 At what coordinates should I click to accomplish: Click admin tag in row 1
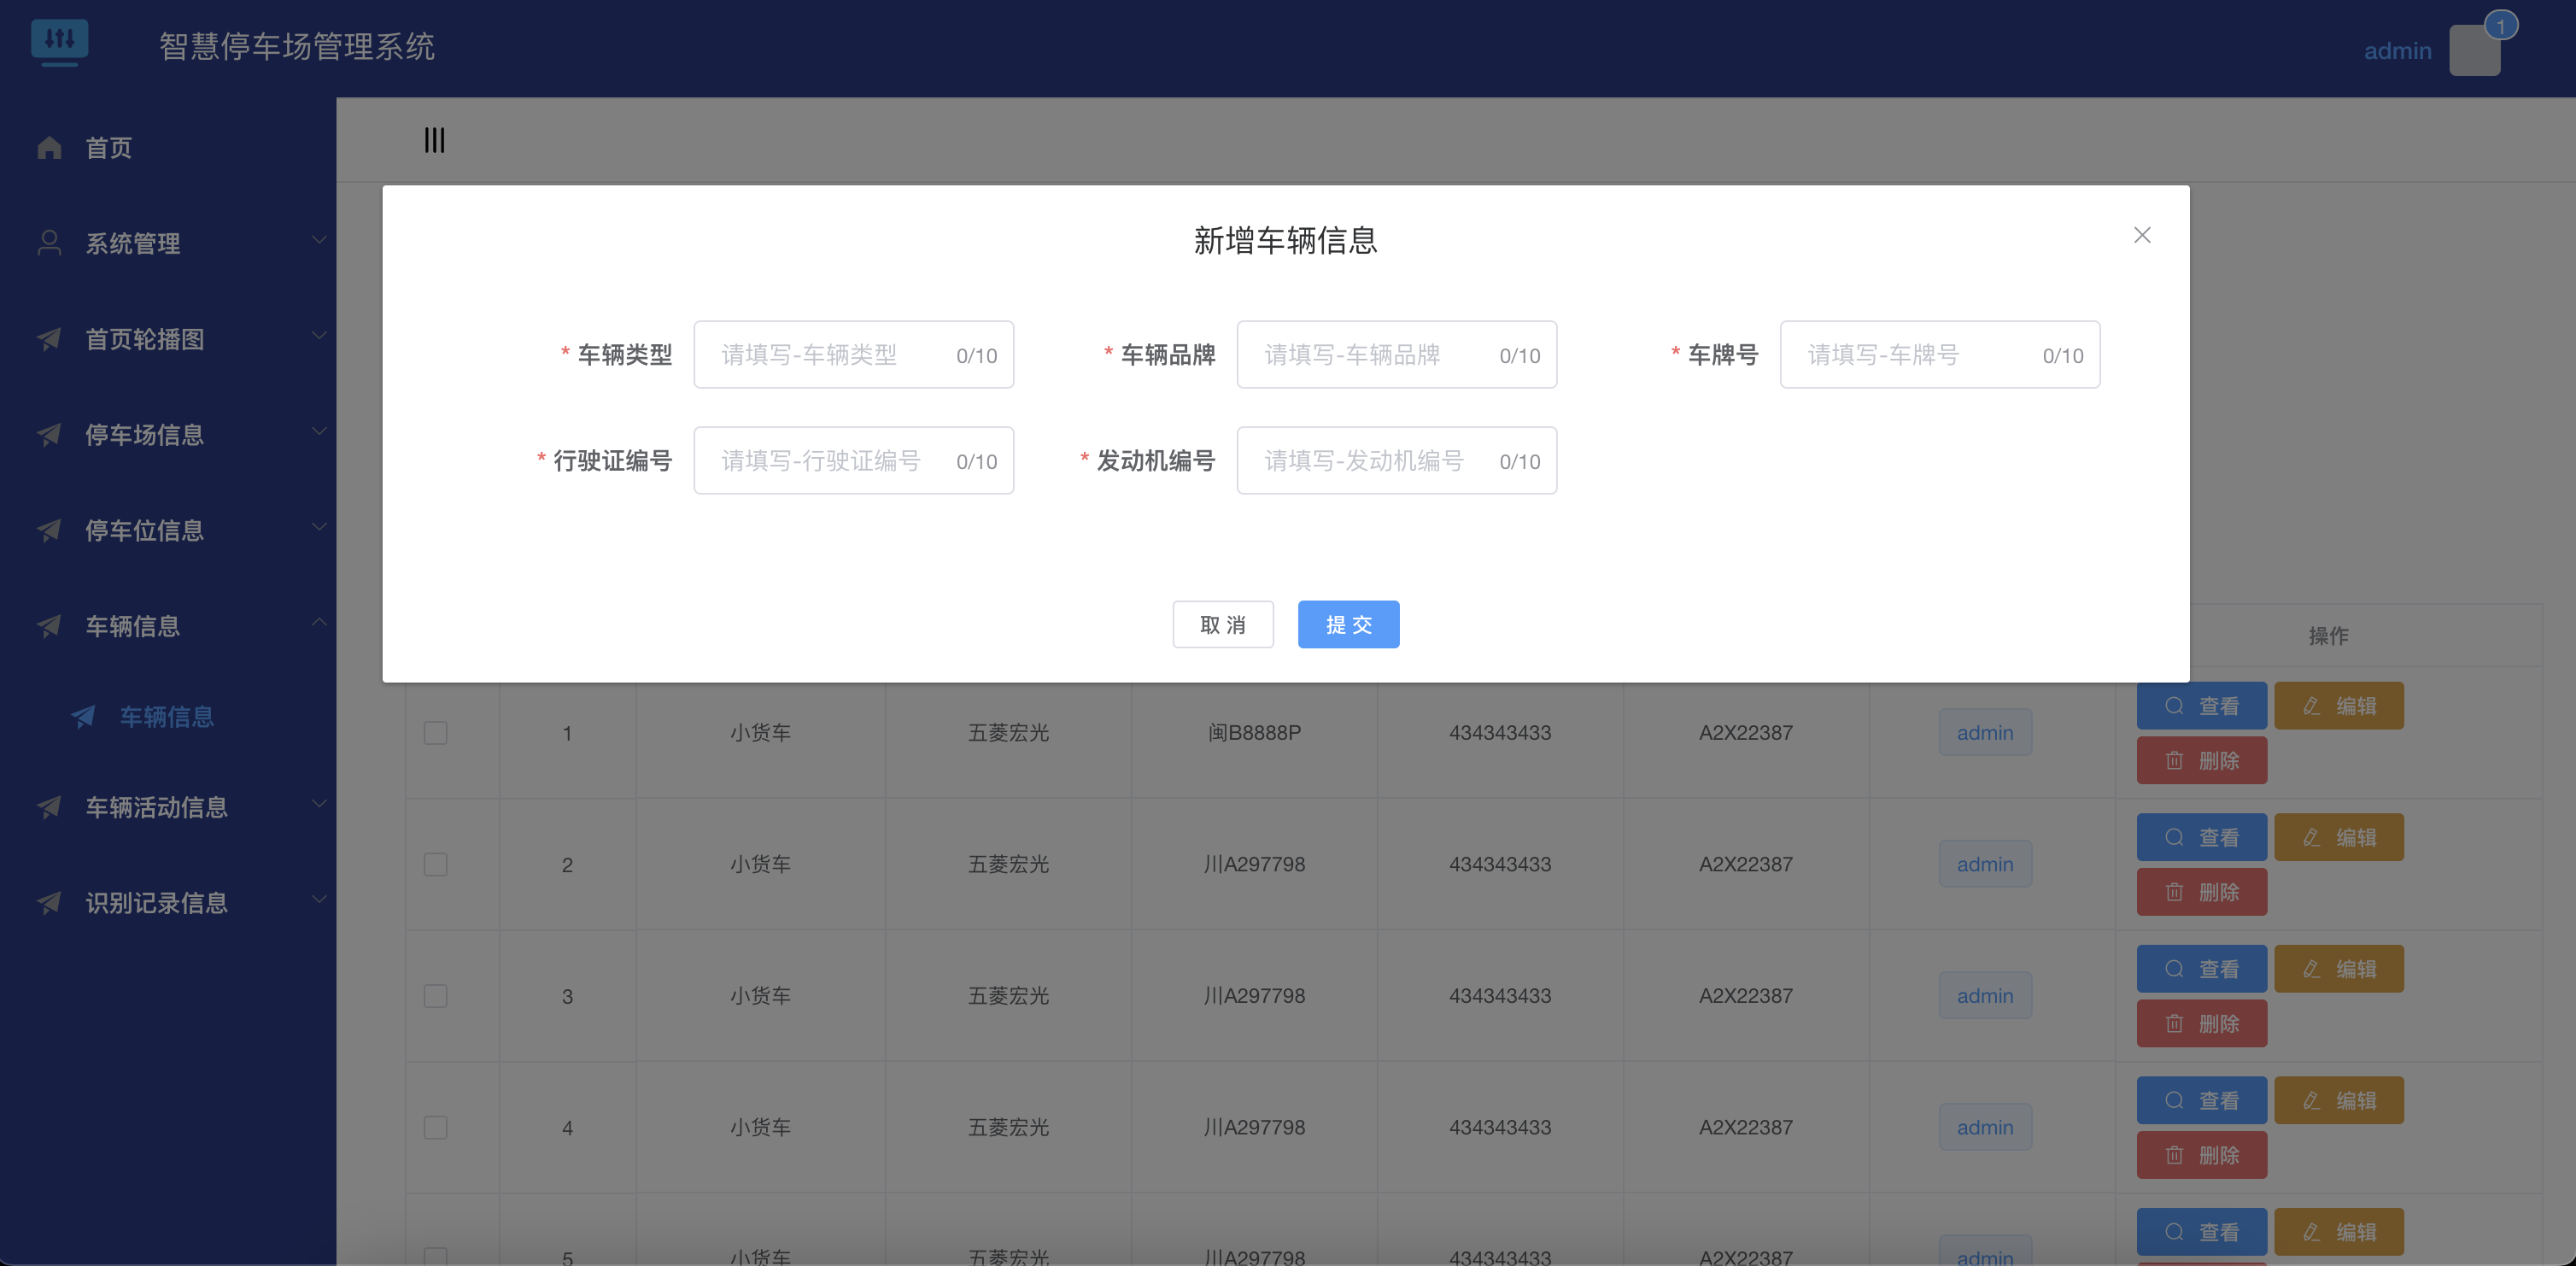click(x=1985, y=733)
